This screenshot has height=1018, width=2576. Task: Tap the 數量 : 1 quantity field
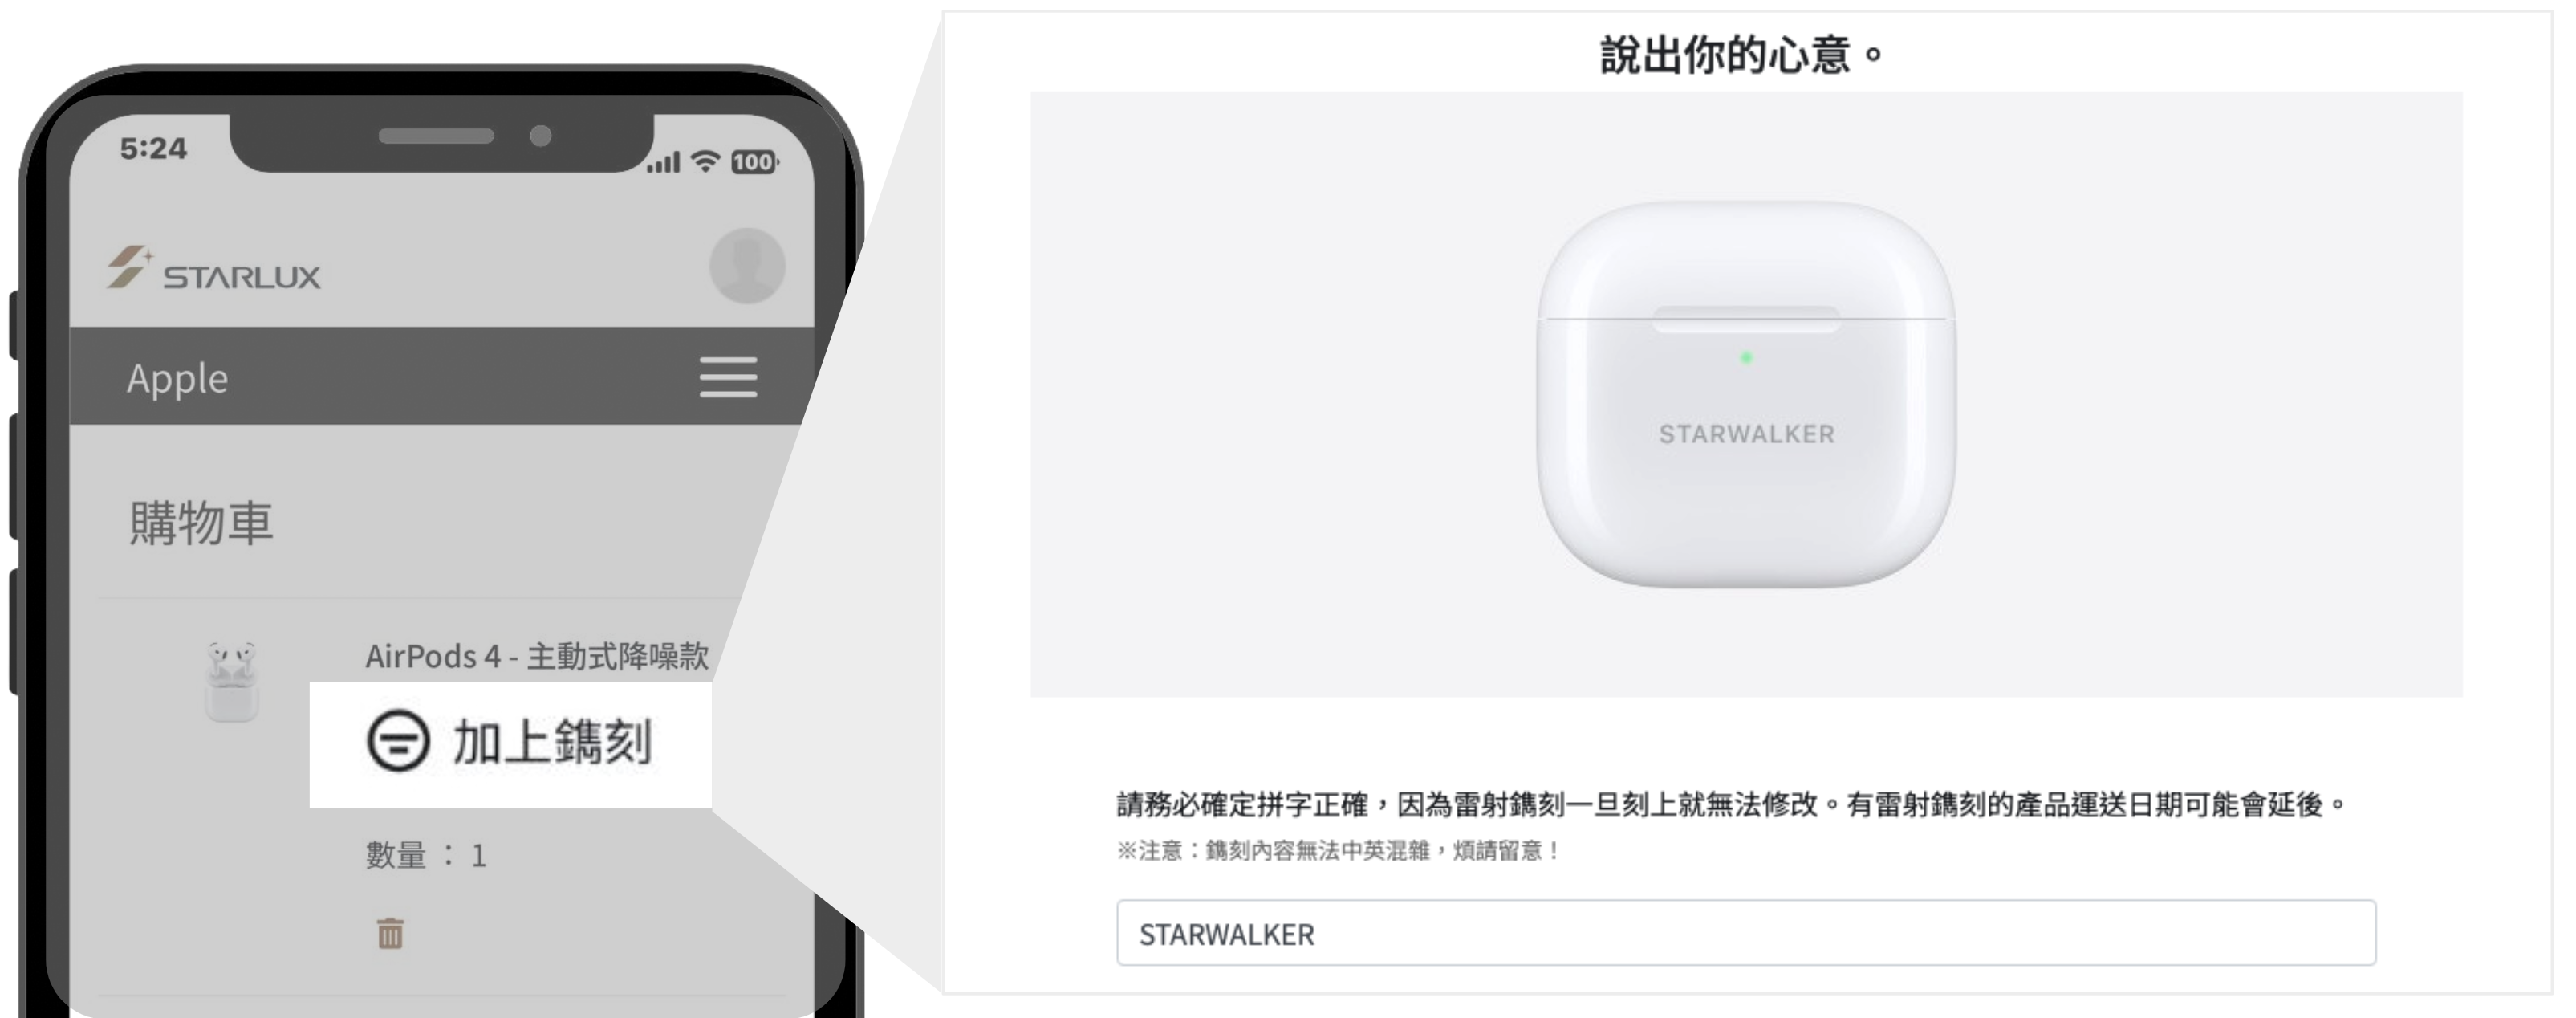(x=426, y=855)
